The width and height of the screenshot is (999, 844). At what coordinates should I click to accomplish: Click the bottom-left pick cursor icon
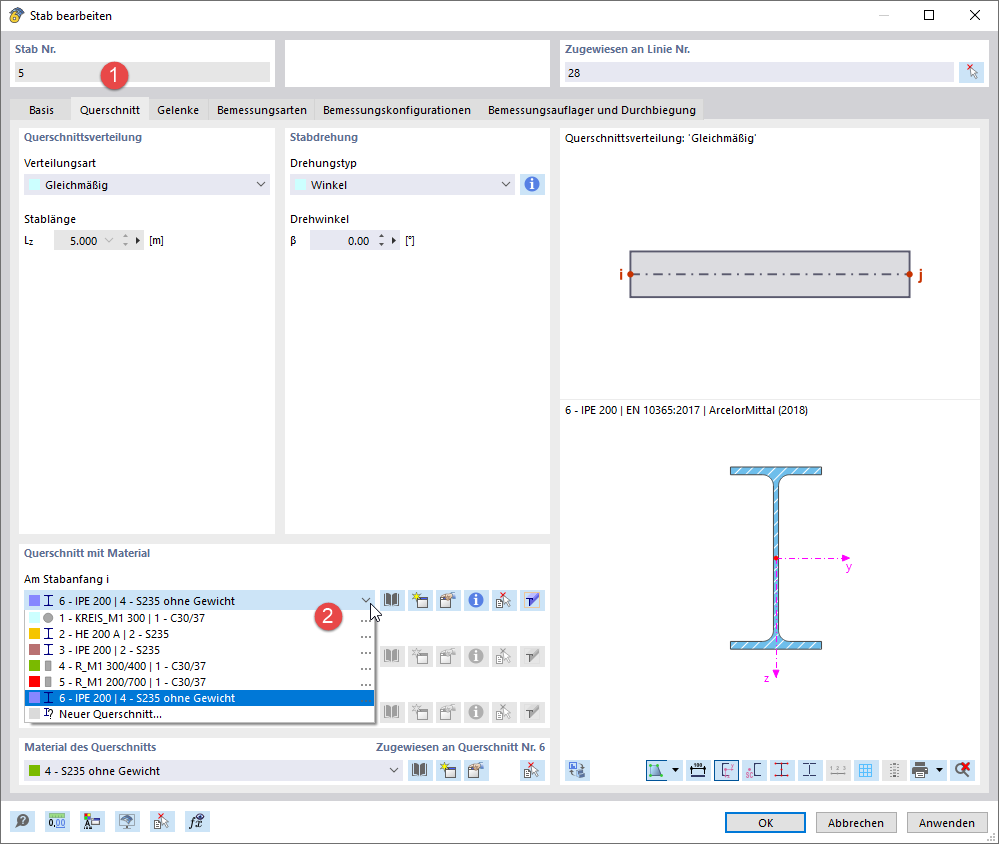click(161, 822)
